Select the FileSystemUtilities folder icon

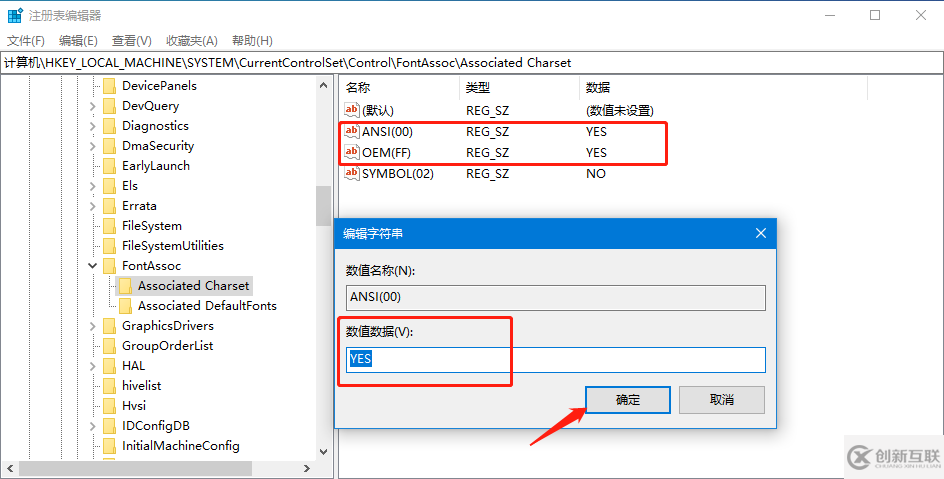click(x=109, y=246)
